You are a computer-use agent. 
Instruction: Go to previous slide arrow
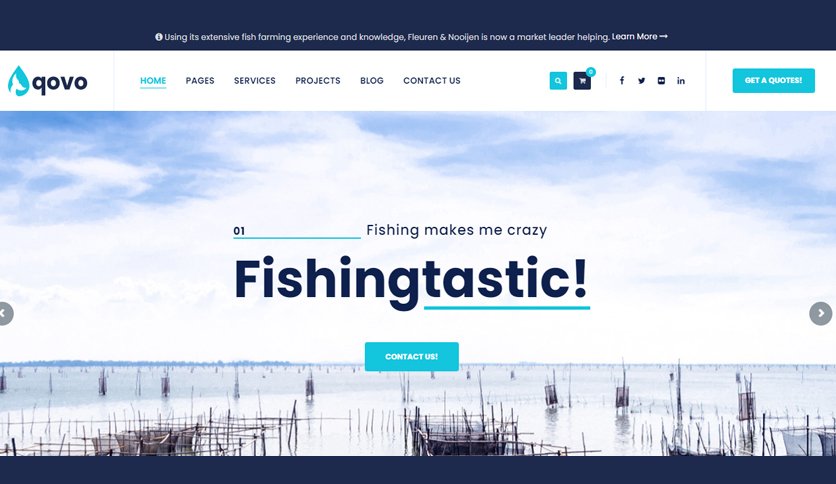point(4,313)
